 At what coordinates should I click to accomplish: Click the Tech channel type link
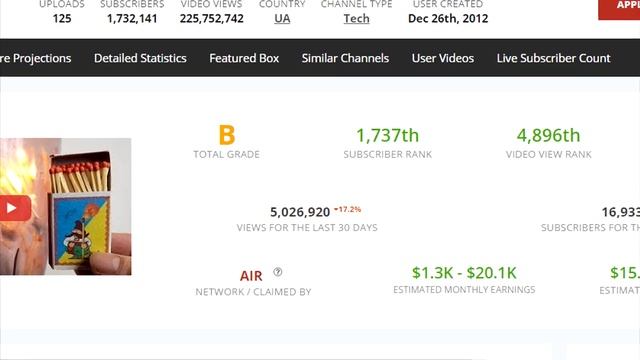pyautogui.click(x=356, y=19)
